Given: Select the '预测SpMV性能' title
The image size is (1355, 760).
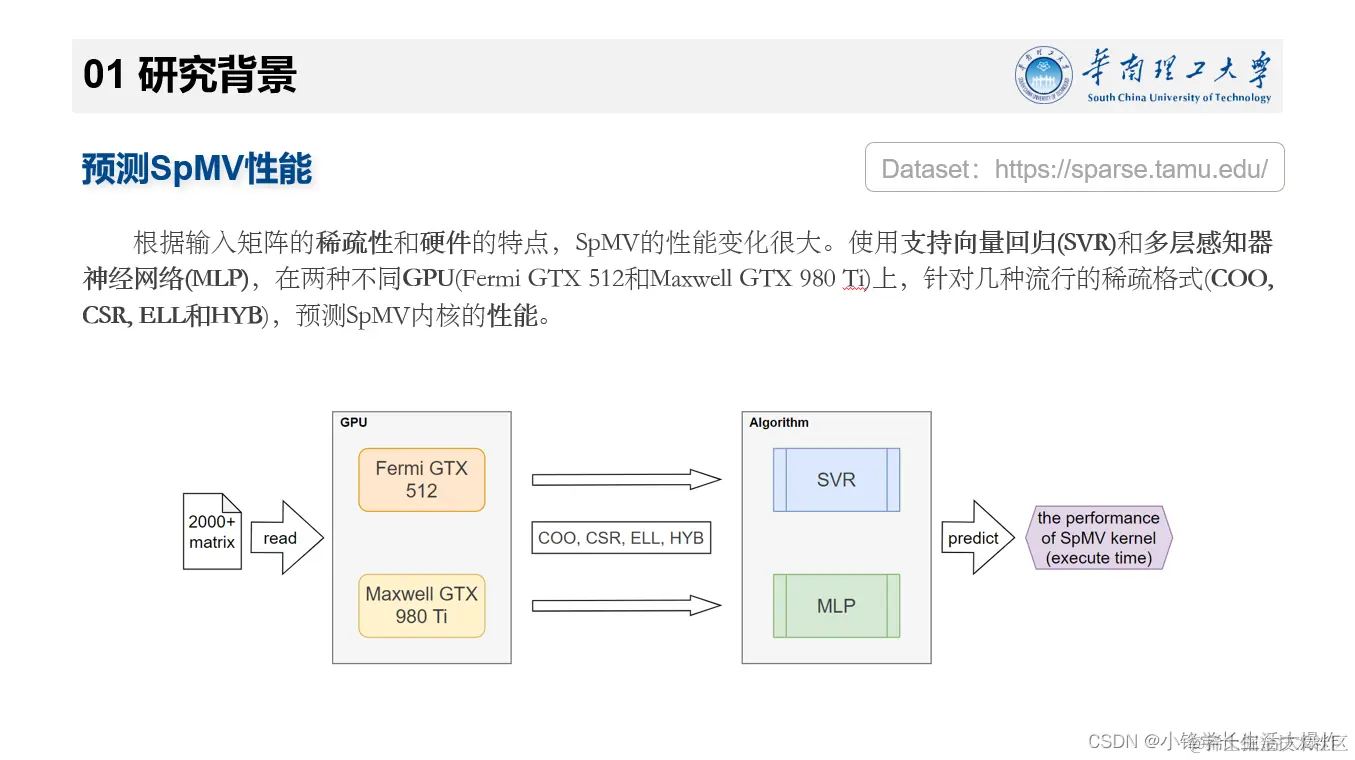Looking at the screenshot, I should 196,169.
